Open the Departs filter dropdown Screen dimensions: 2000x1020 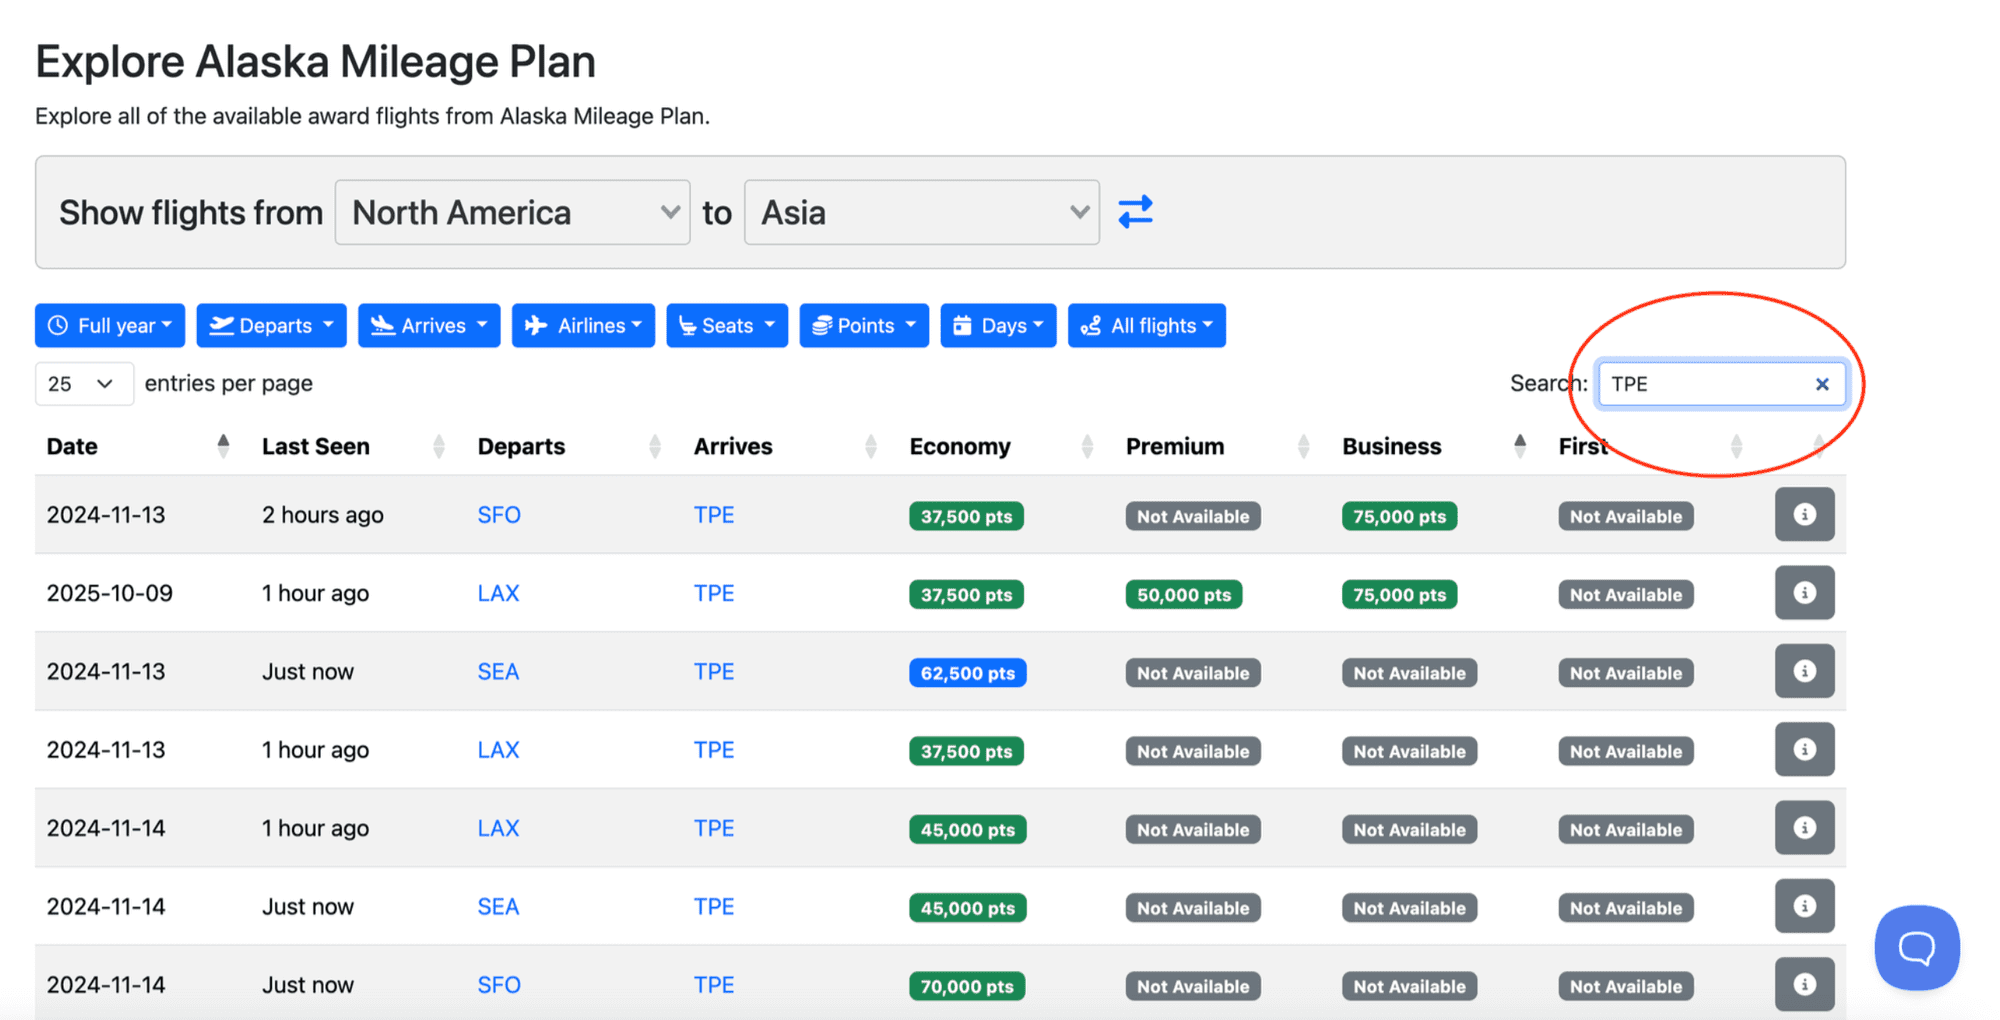(x=271, y=326)
